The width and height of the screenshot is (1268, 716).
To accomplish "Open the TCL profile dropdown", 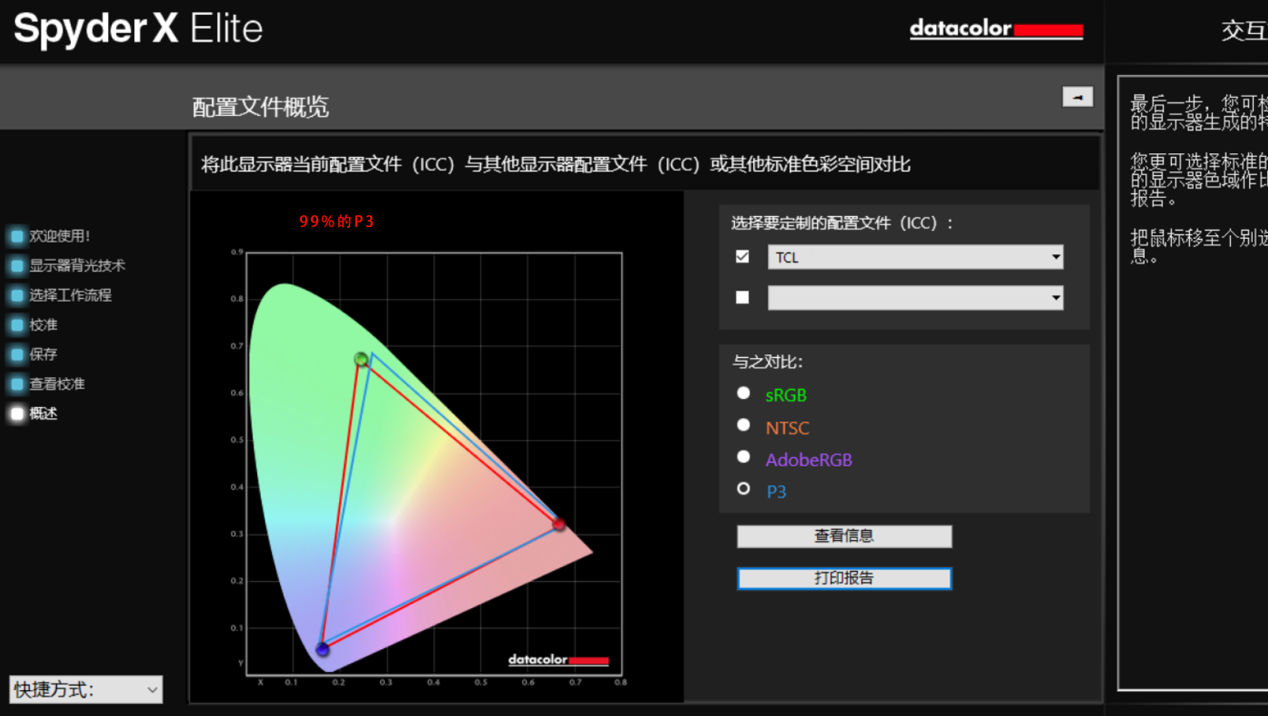I will (x=915, y=257).
